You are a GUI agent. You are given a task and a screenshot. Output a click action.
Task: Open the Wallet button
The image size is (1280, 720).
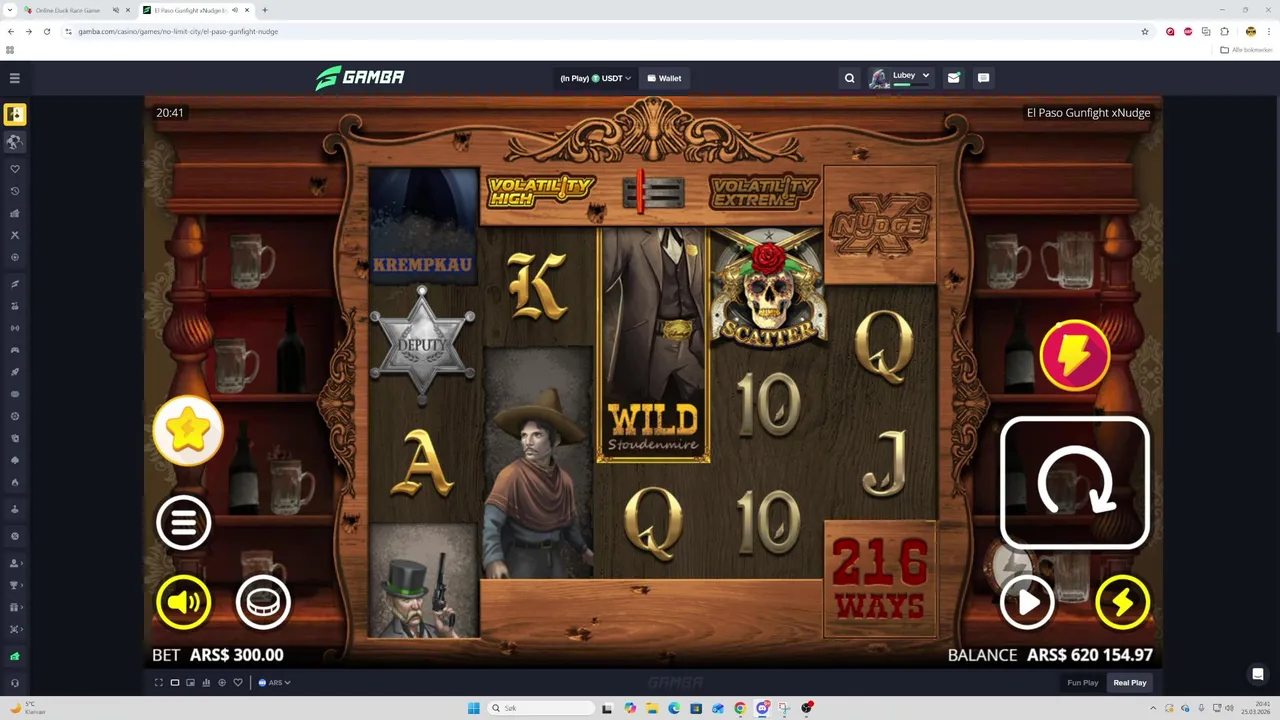664,78
